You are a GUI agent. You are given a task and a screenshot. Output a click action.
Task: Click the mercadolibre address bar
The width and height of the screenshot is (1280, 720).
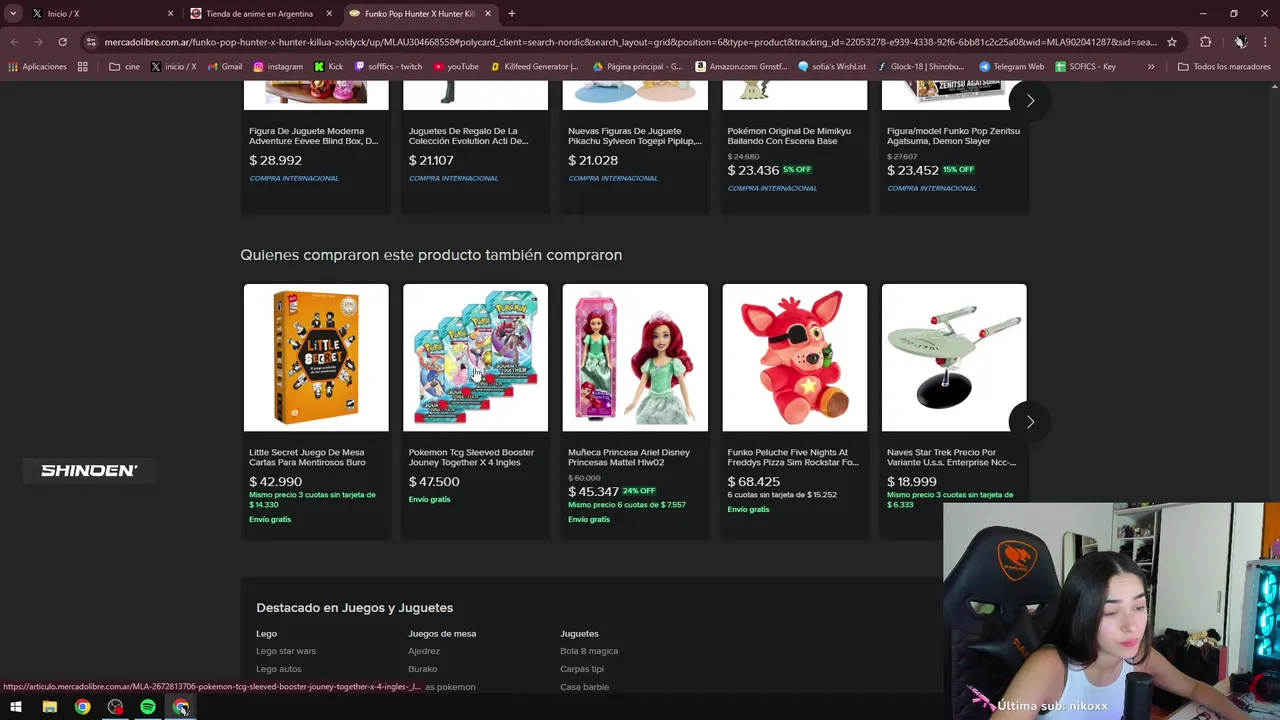point(630,42)
